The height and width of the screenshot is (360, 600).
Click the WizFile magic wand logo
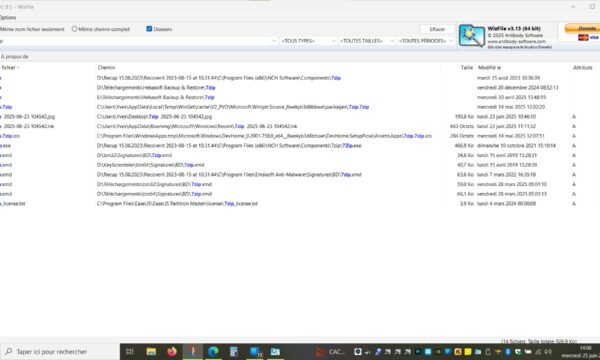pos(471,36)
